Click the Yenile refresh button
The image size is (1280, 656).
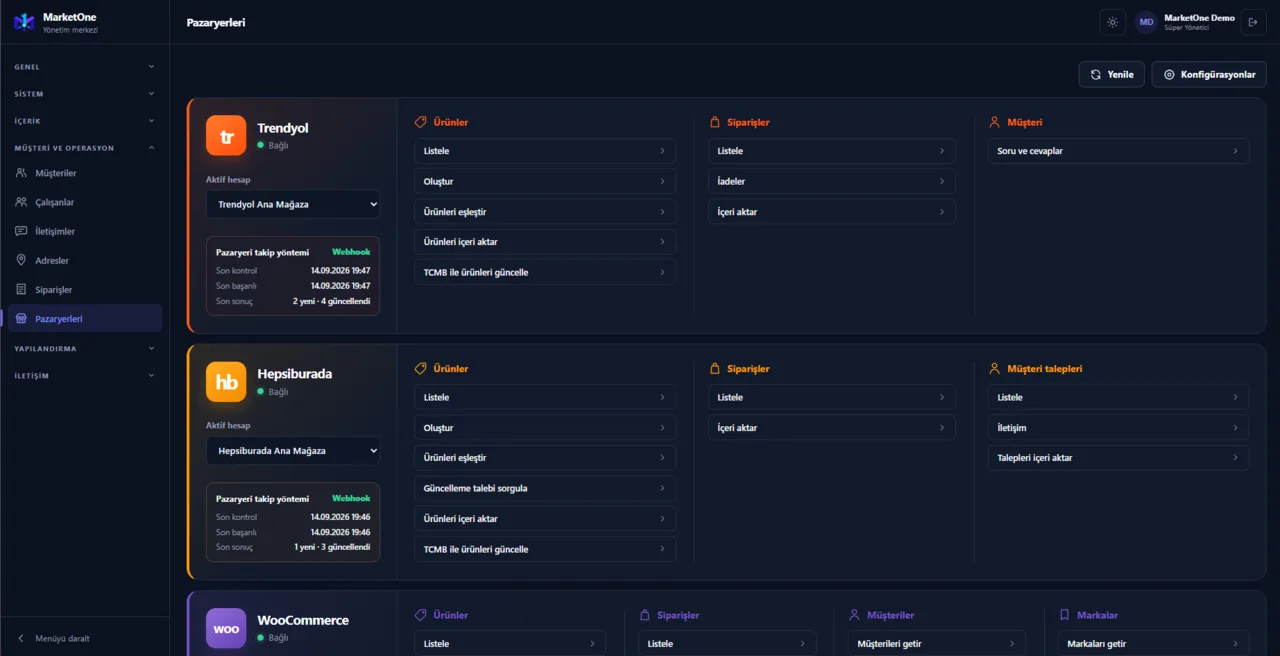(1112, 74)
